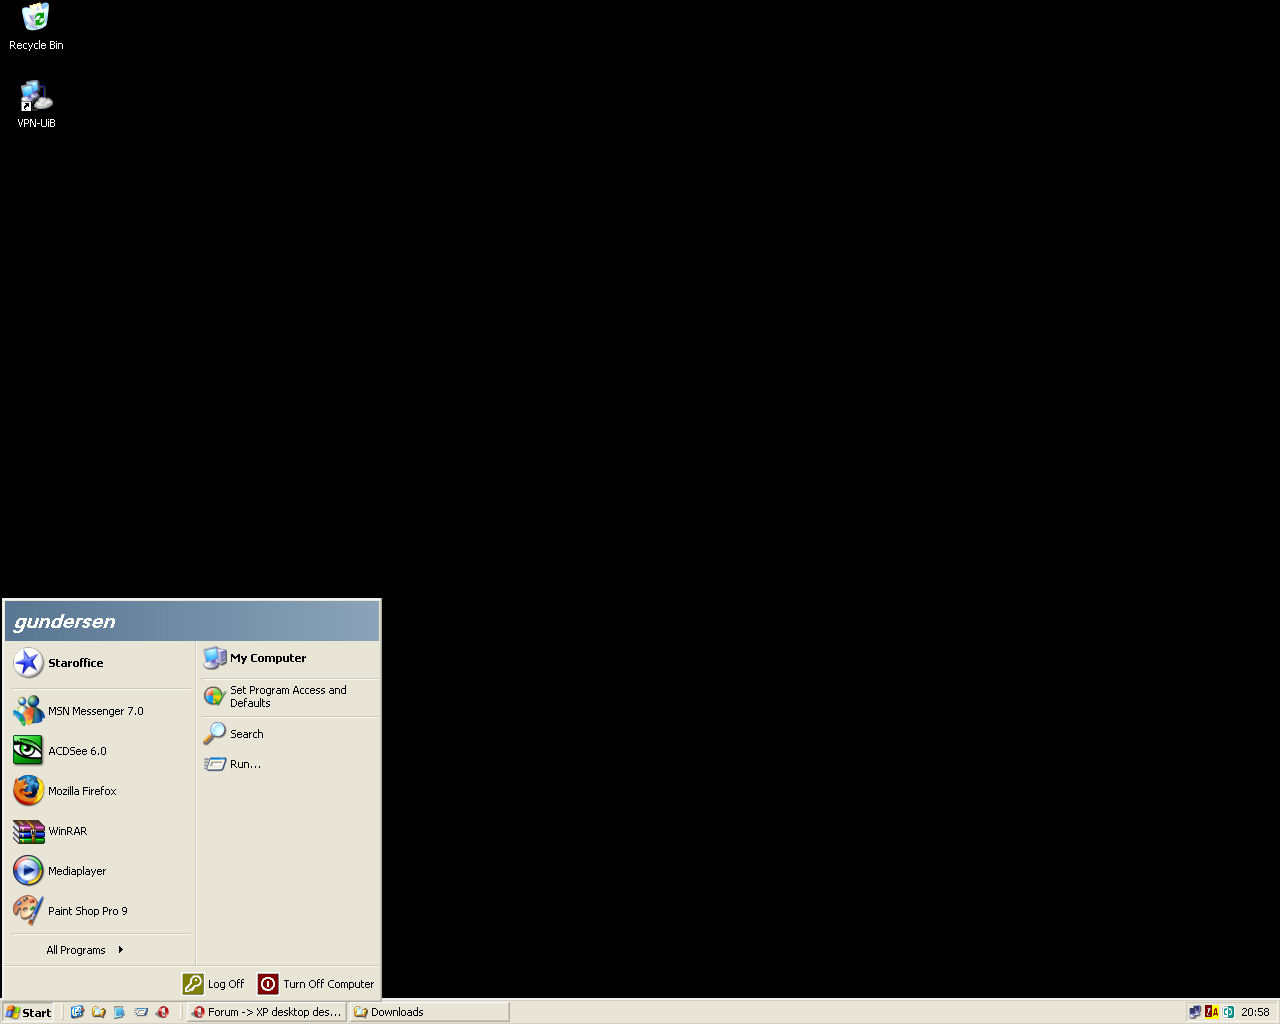Click the 20:58 system clock
The image size is (1280, 1024).
click(1255, 1012)
